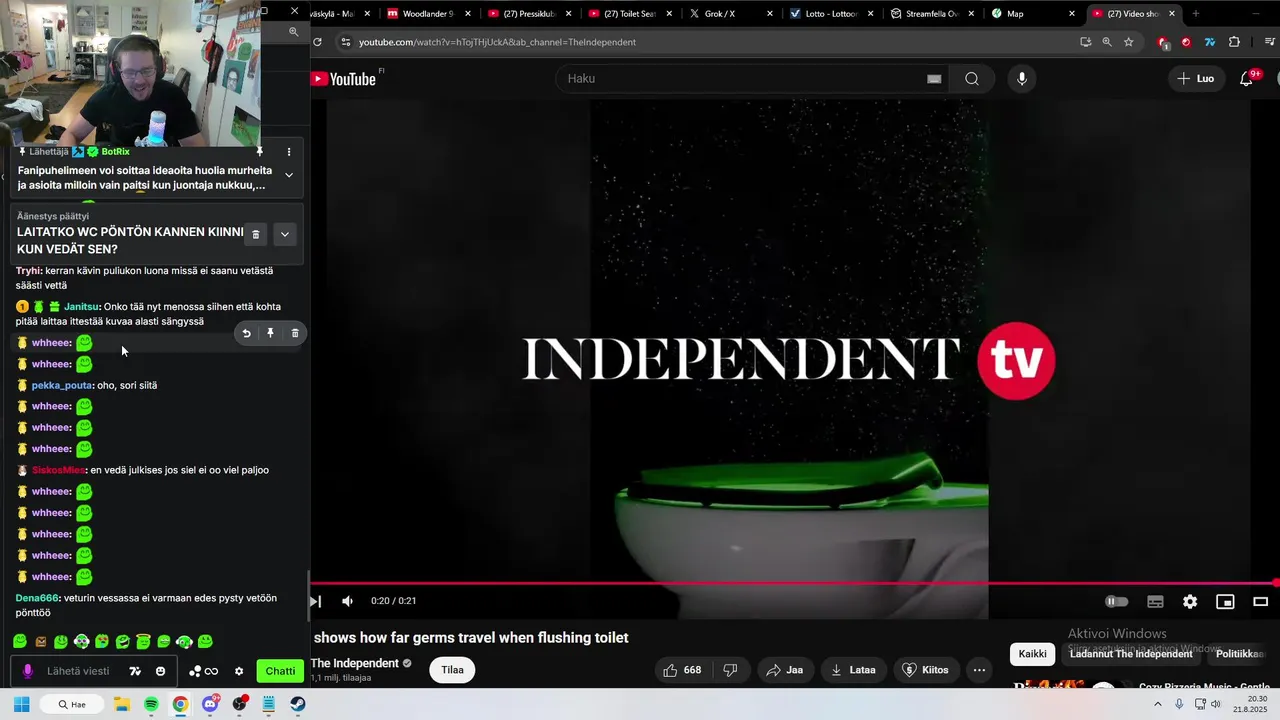Screen dimensions: 1280x720
Task: Subscribe with Tilaa button
Action: coord(452,670)
